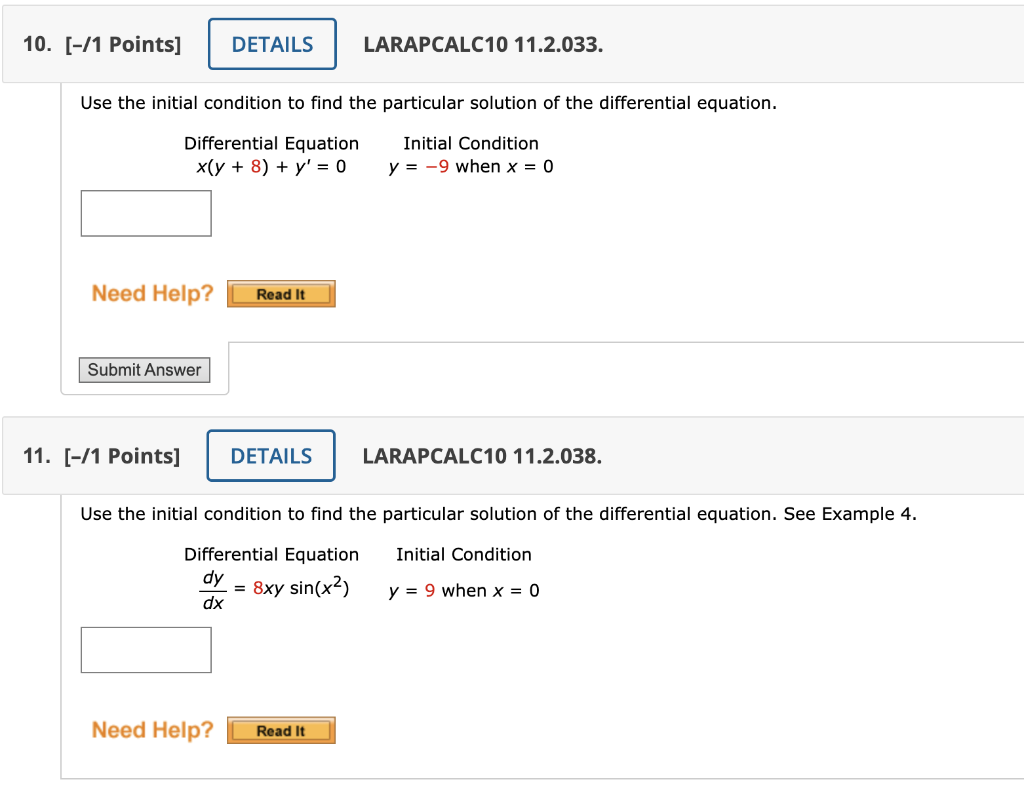Click the question 11 instruction mentioning Example 4
1024x788 pixels.
click(x=498, y=514)
